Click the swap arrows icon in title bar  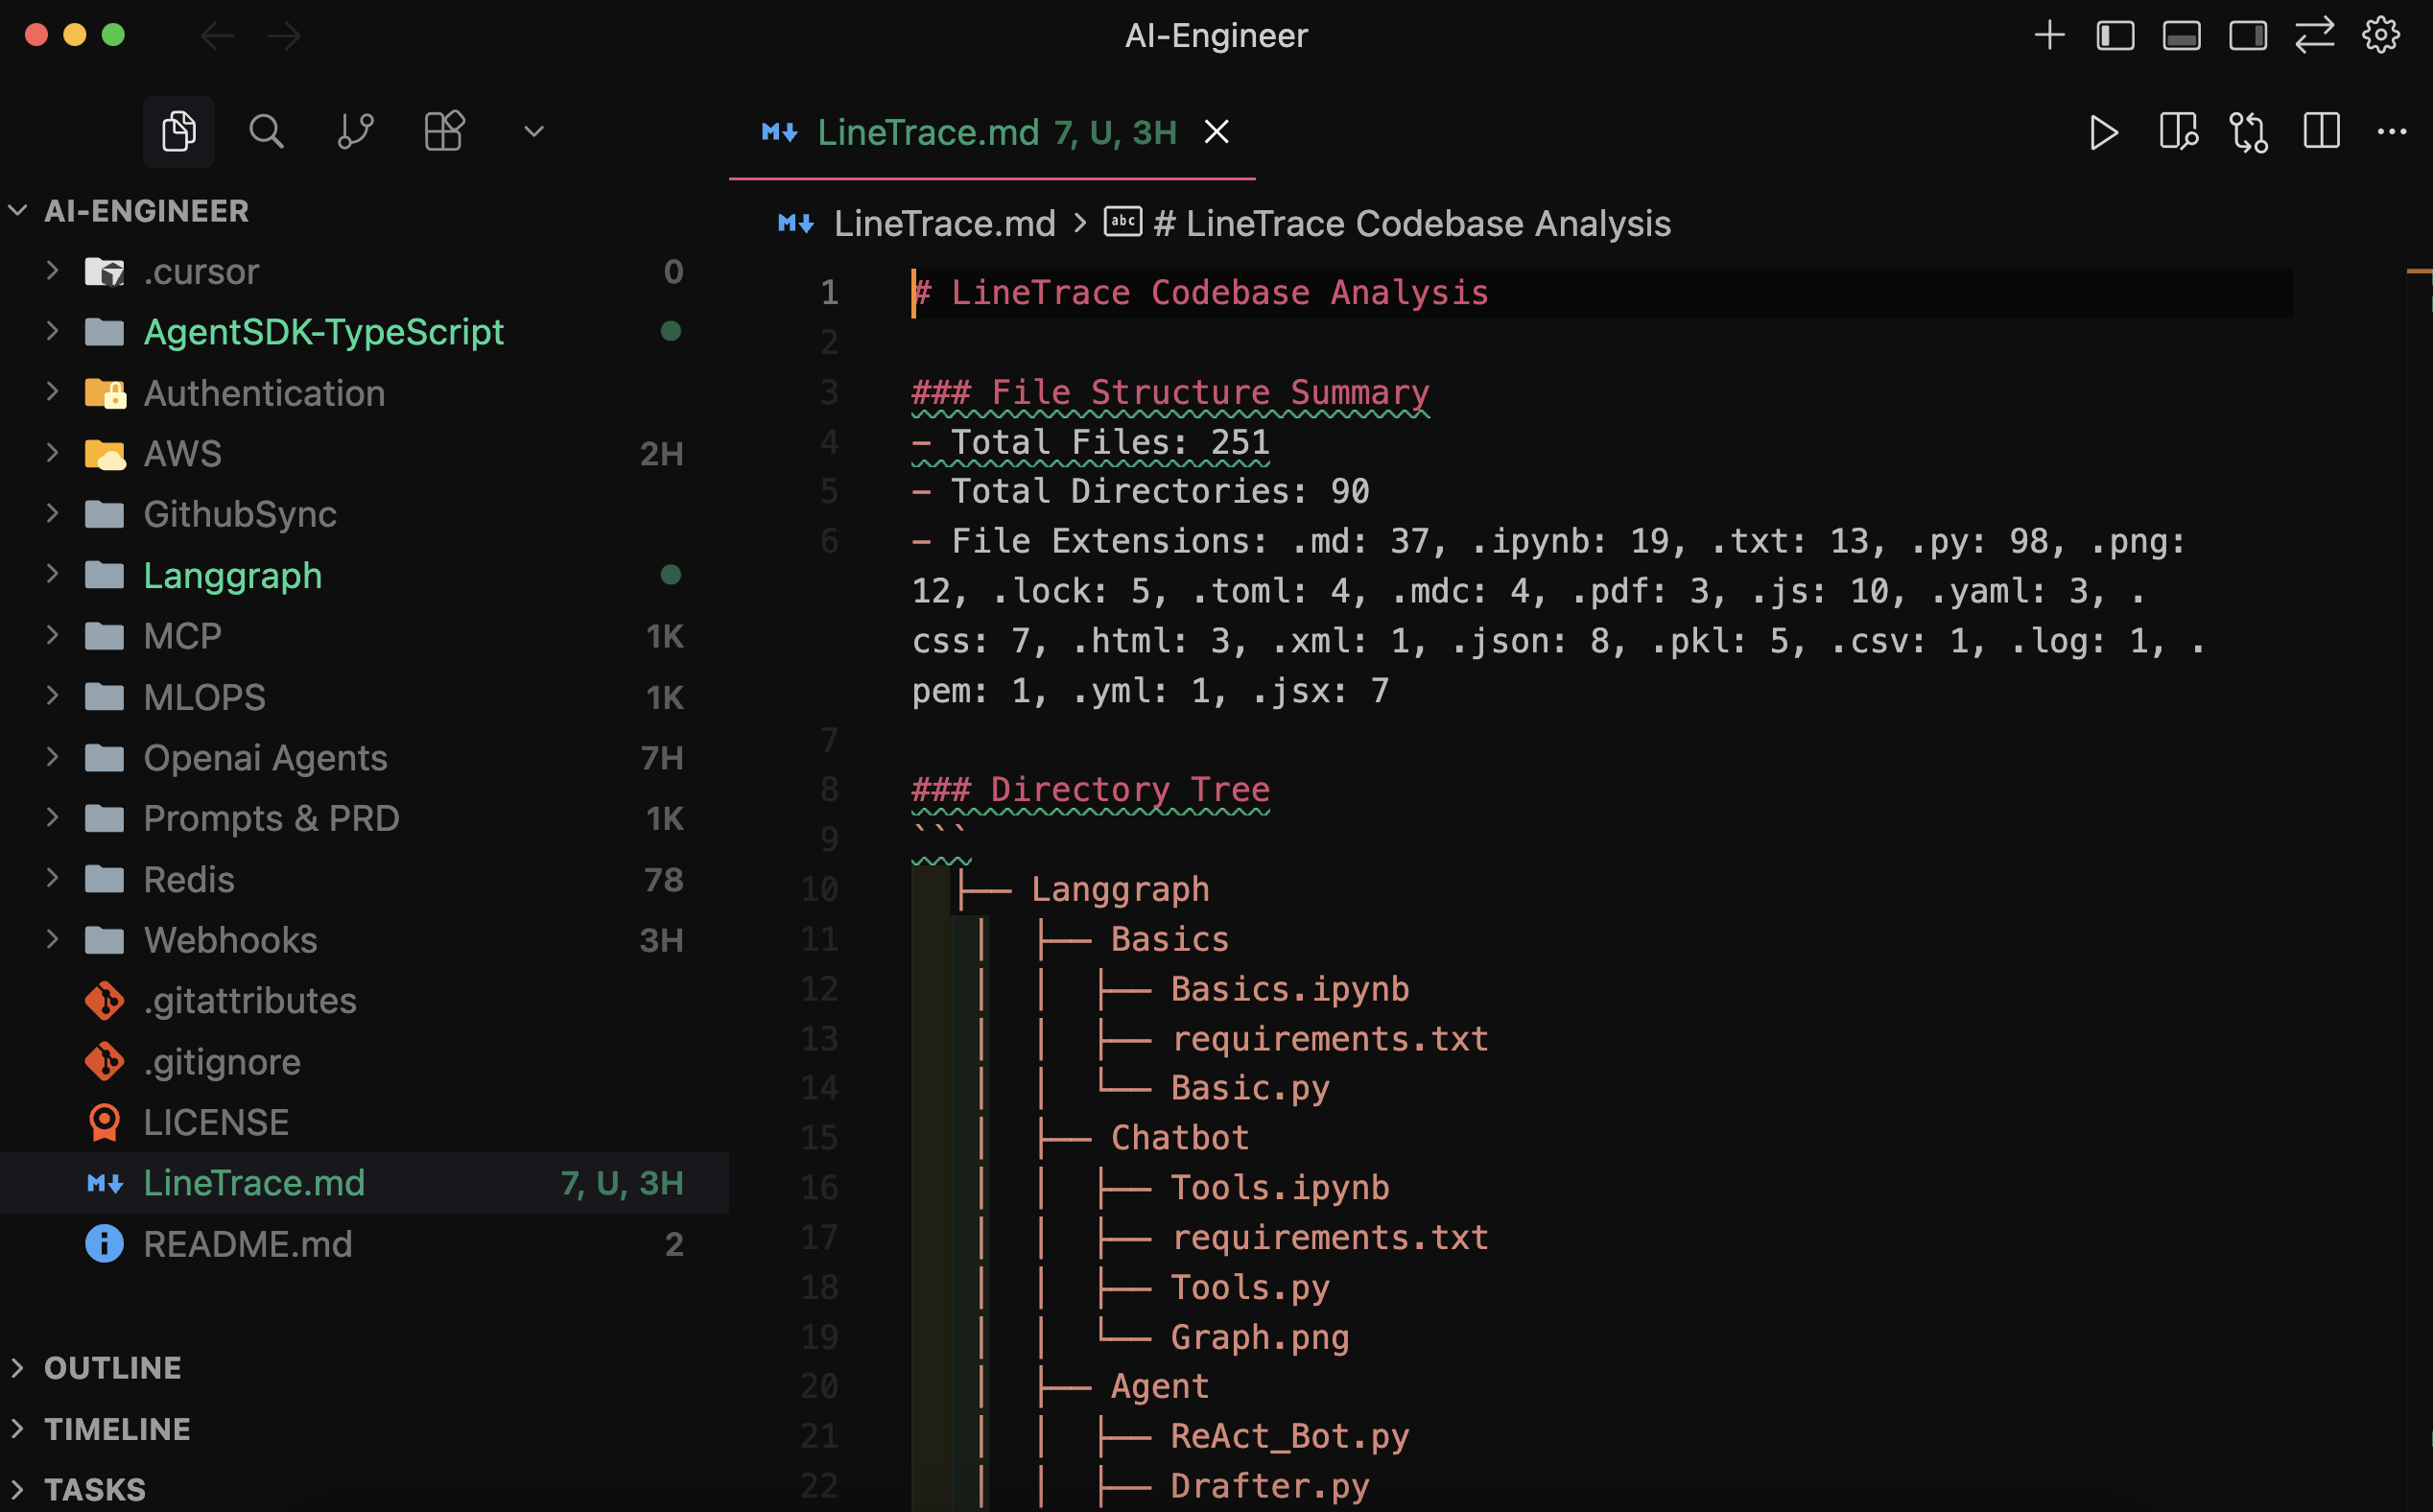click(2314, 36)
